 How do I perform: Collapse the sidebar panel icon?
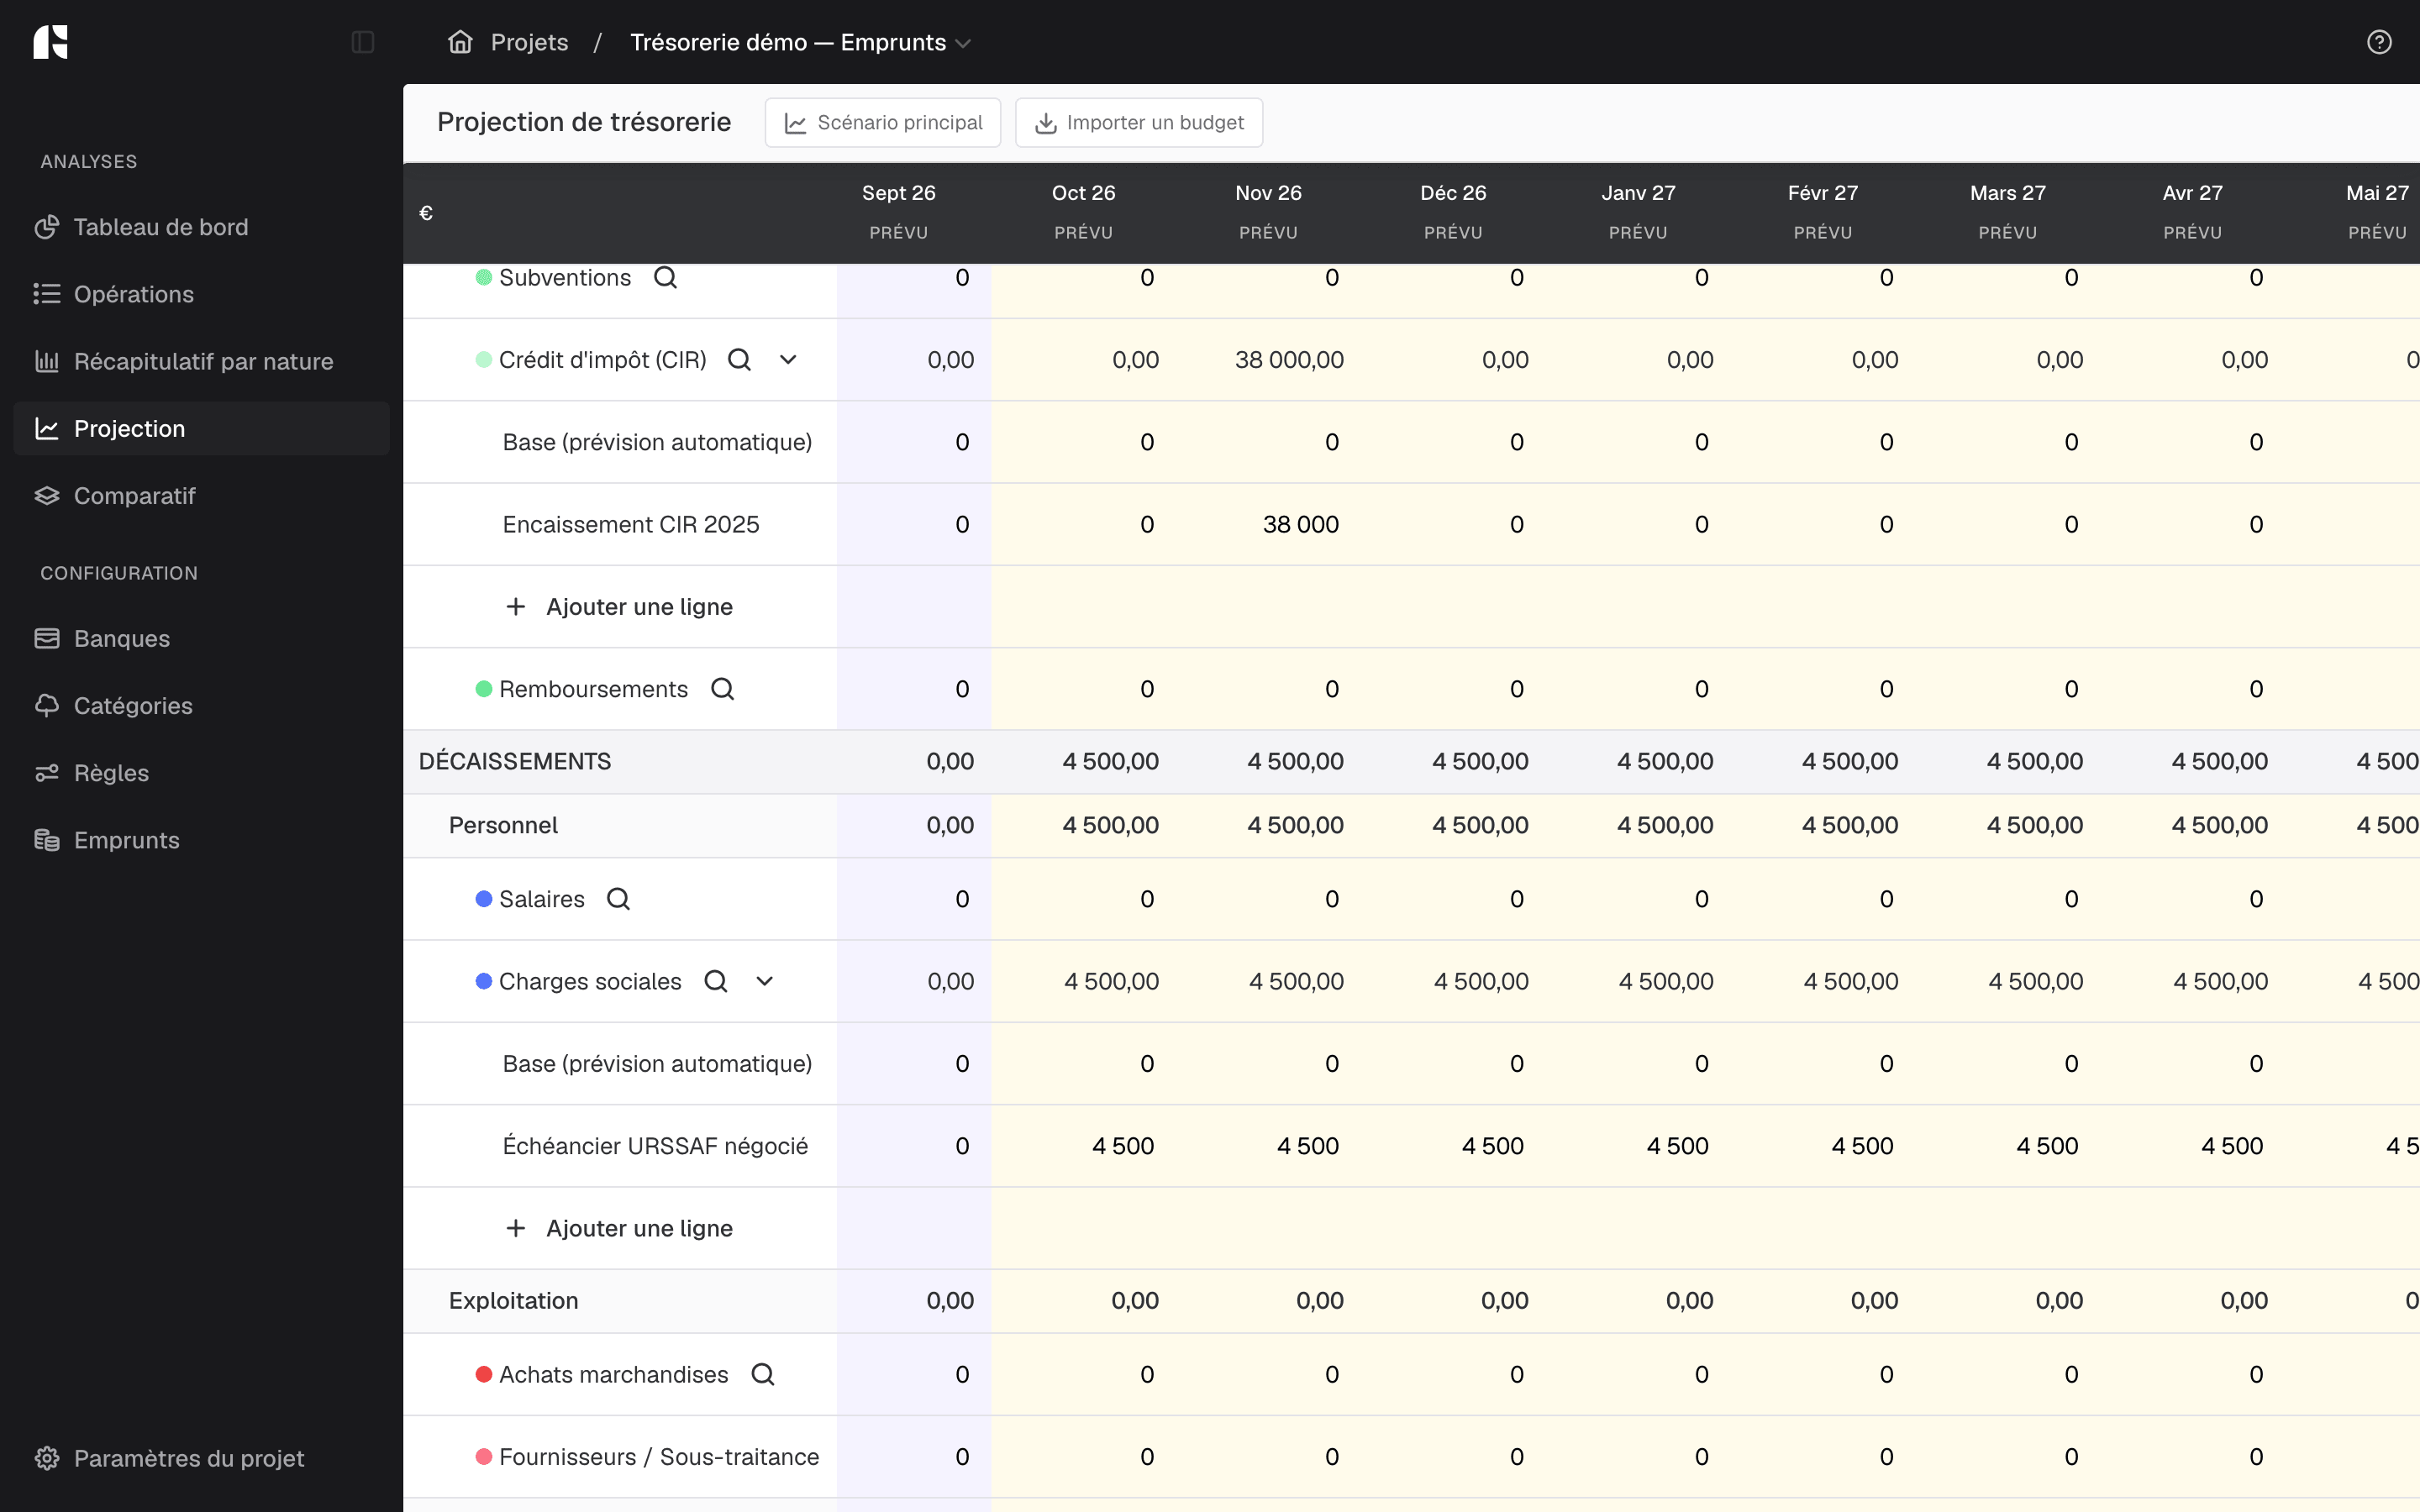click(x=363, y=42)
